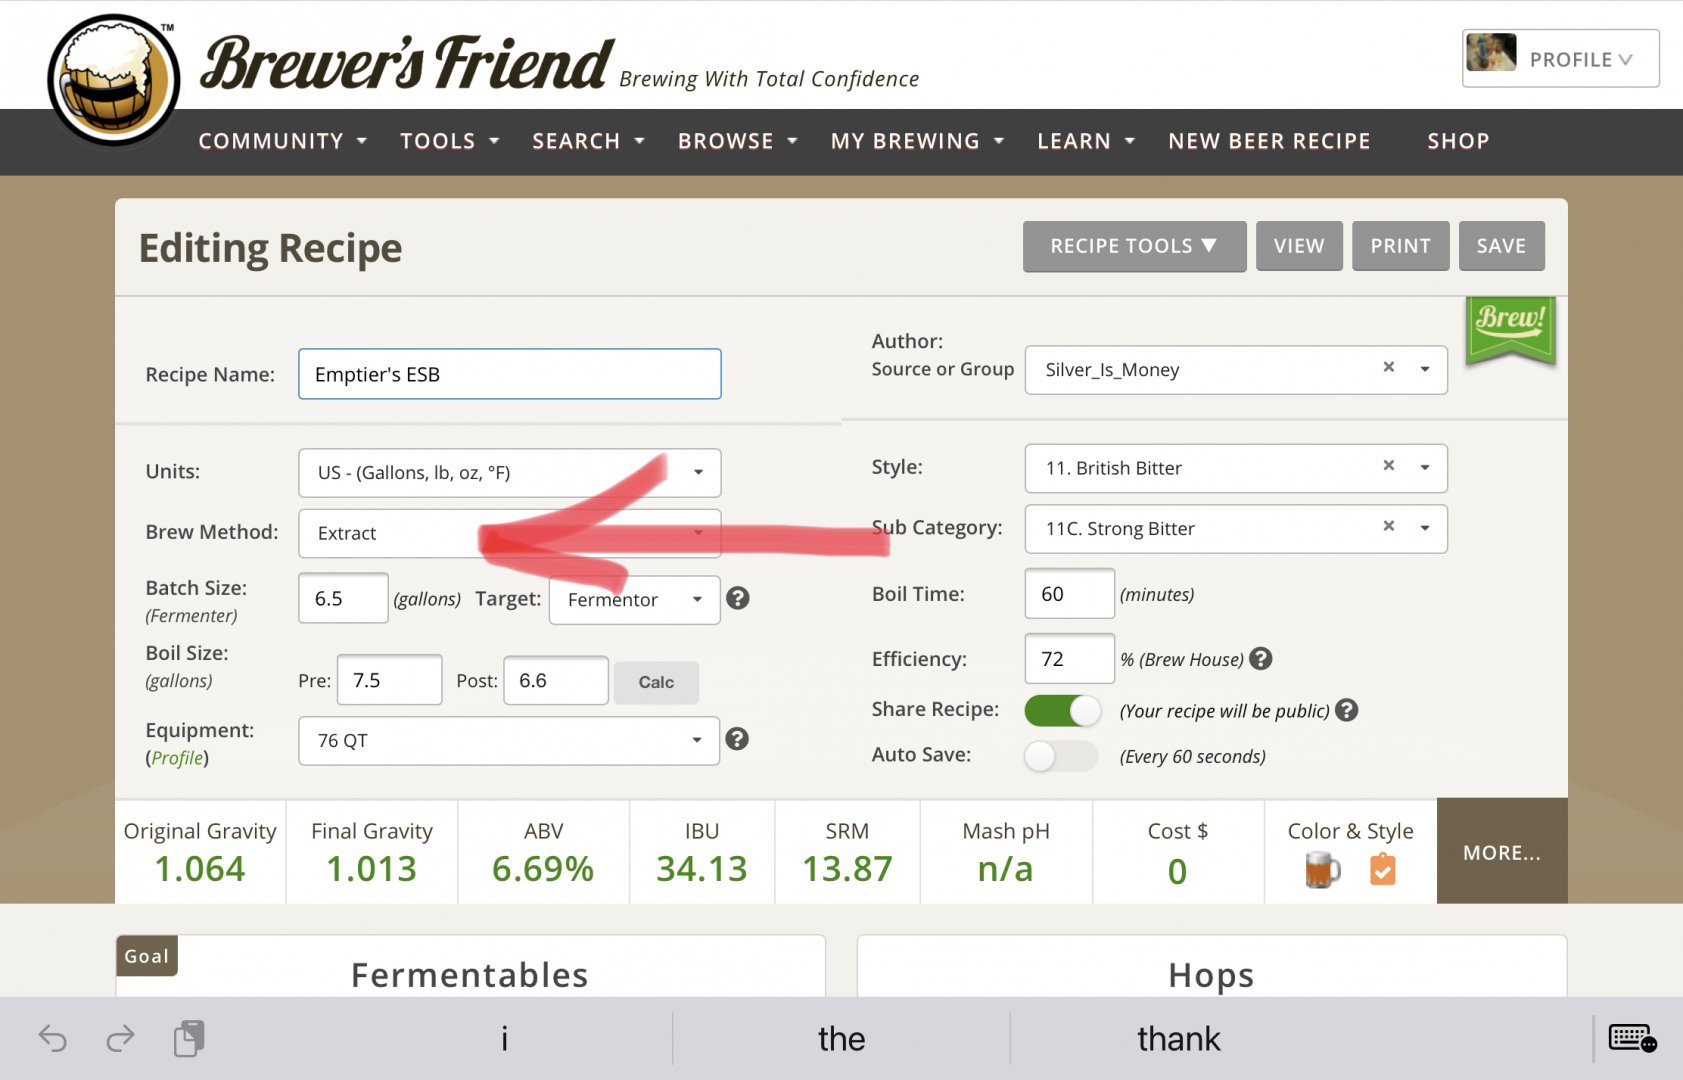This screenshot has width=1683, height=1080.
Task: Tap the hide keyboard icon
Action: tap(1632, 1038)
